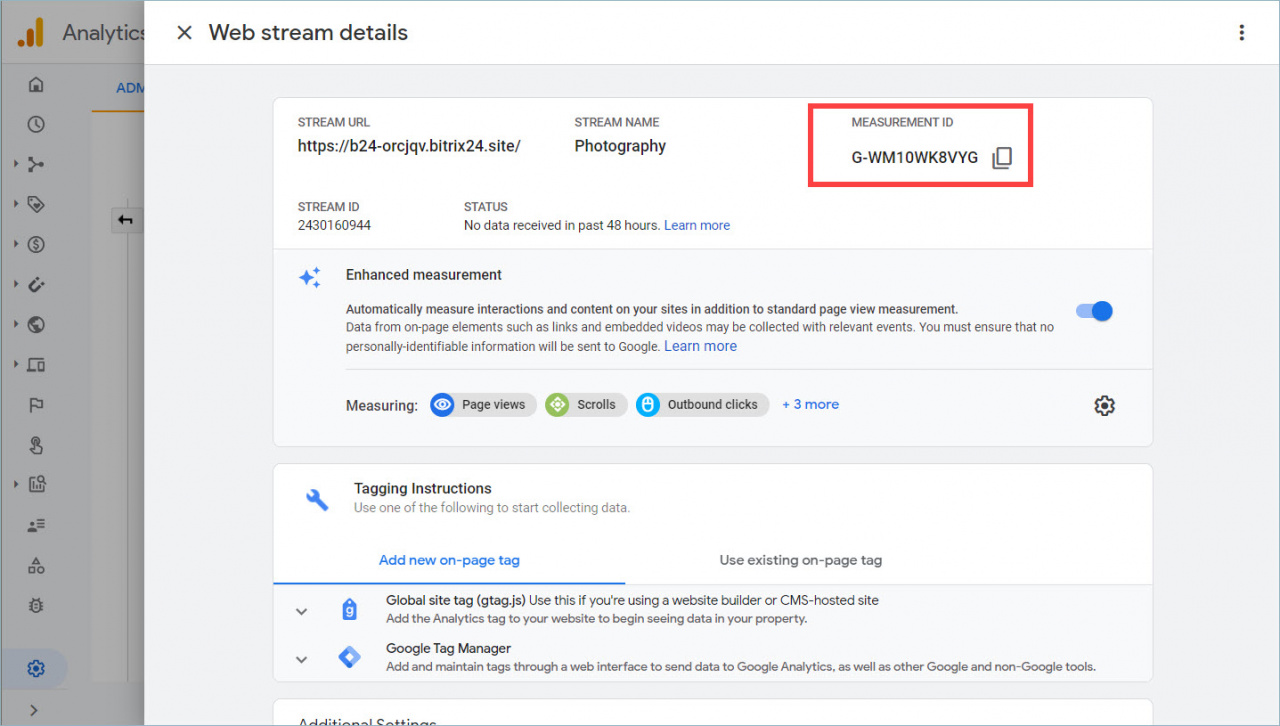Open Admin gear icon in sidebar
Screen dimensions: 1280x726
pos(36,669)
